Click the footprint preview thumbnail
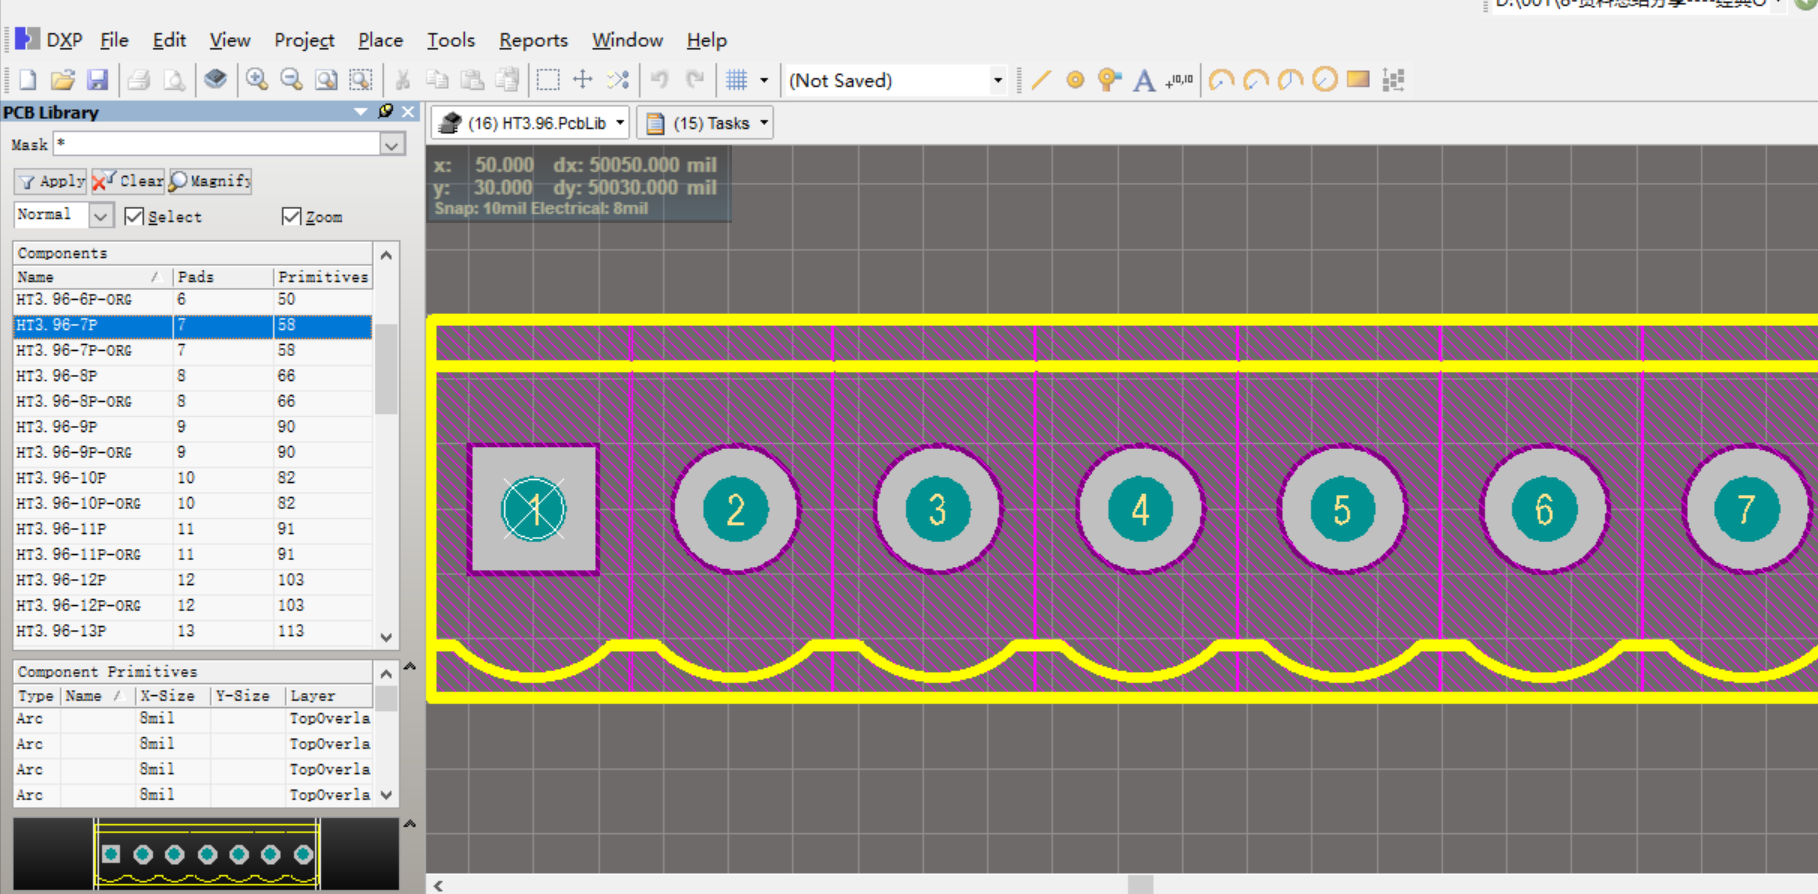This screenshot has width=1818, height=894. tap(207, 854)
